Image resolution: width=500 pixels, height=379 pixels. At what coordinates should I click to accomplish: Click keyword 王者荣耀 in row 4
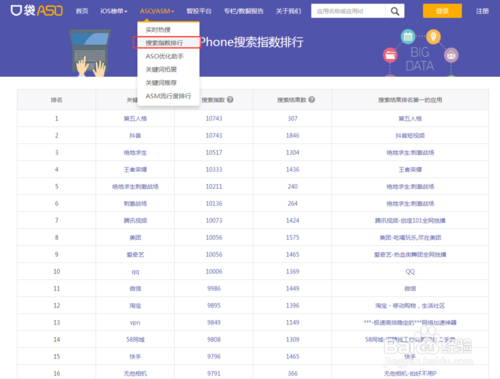pos(135,169)
